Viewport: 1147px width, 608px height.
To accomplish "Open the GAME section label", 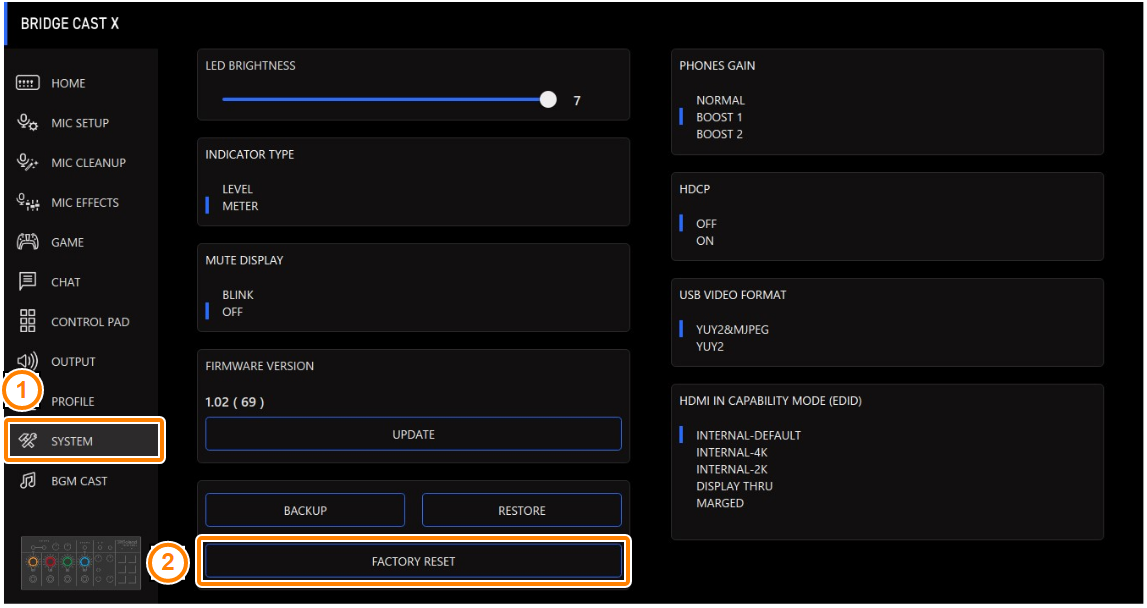I will (x=67, y=242).
